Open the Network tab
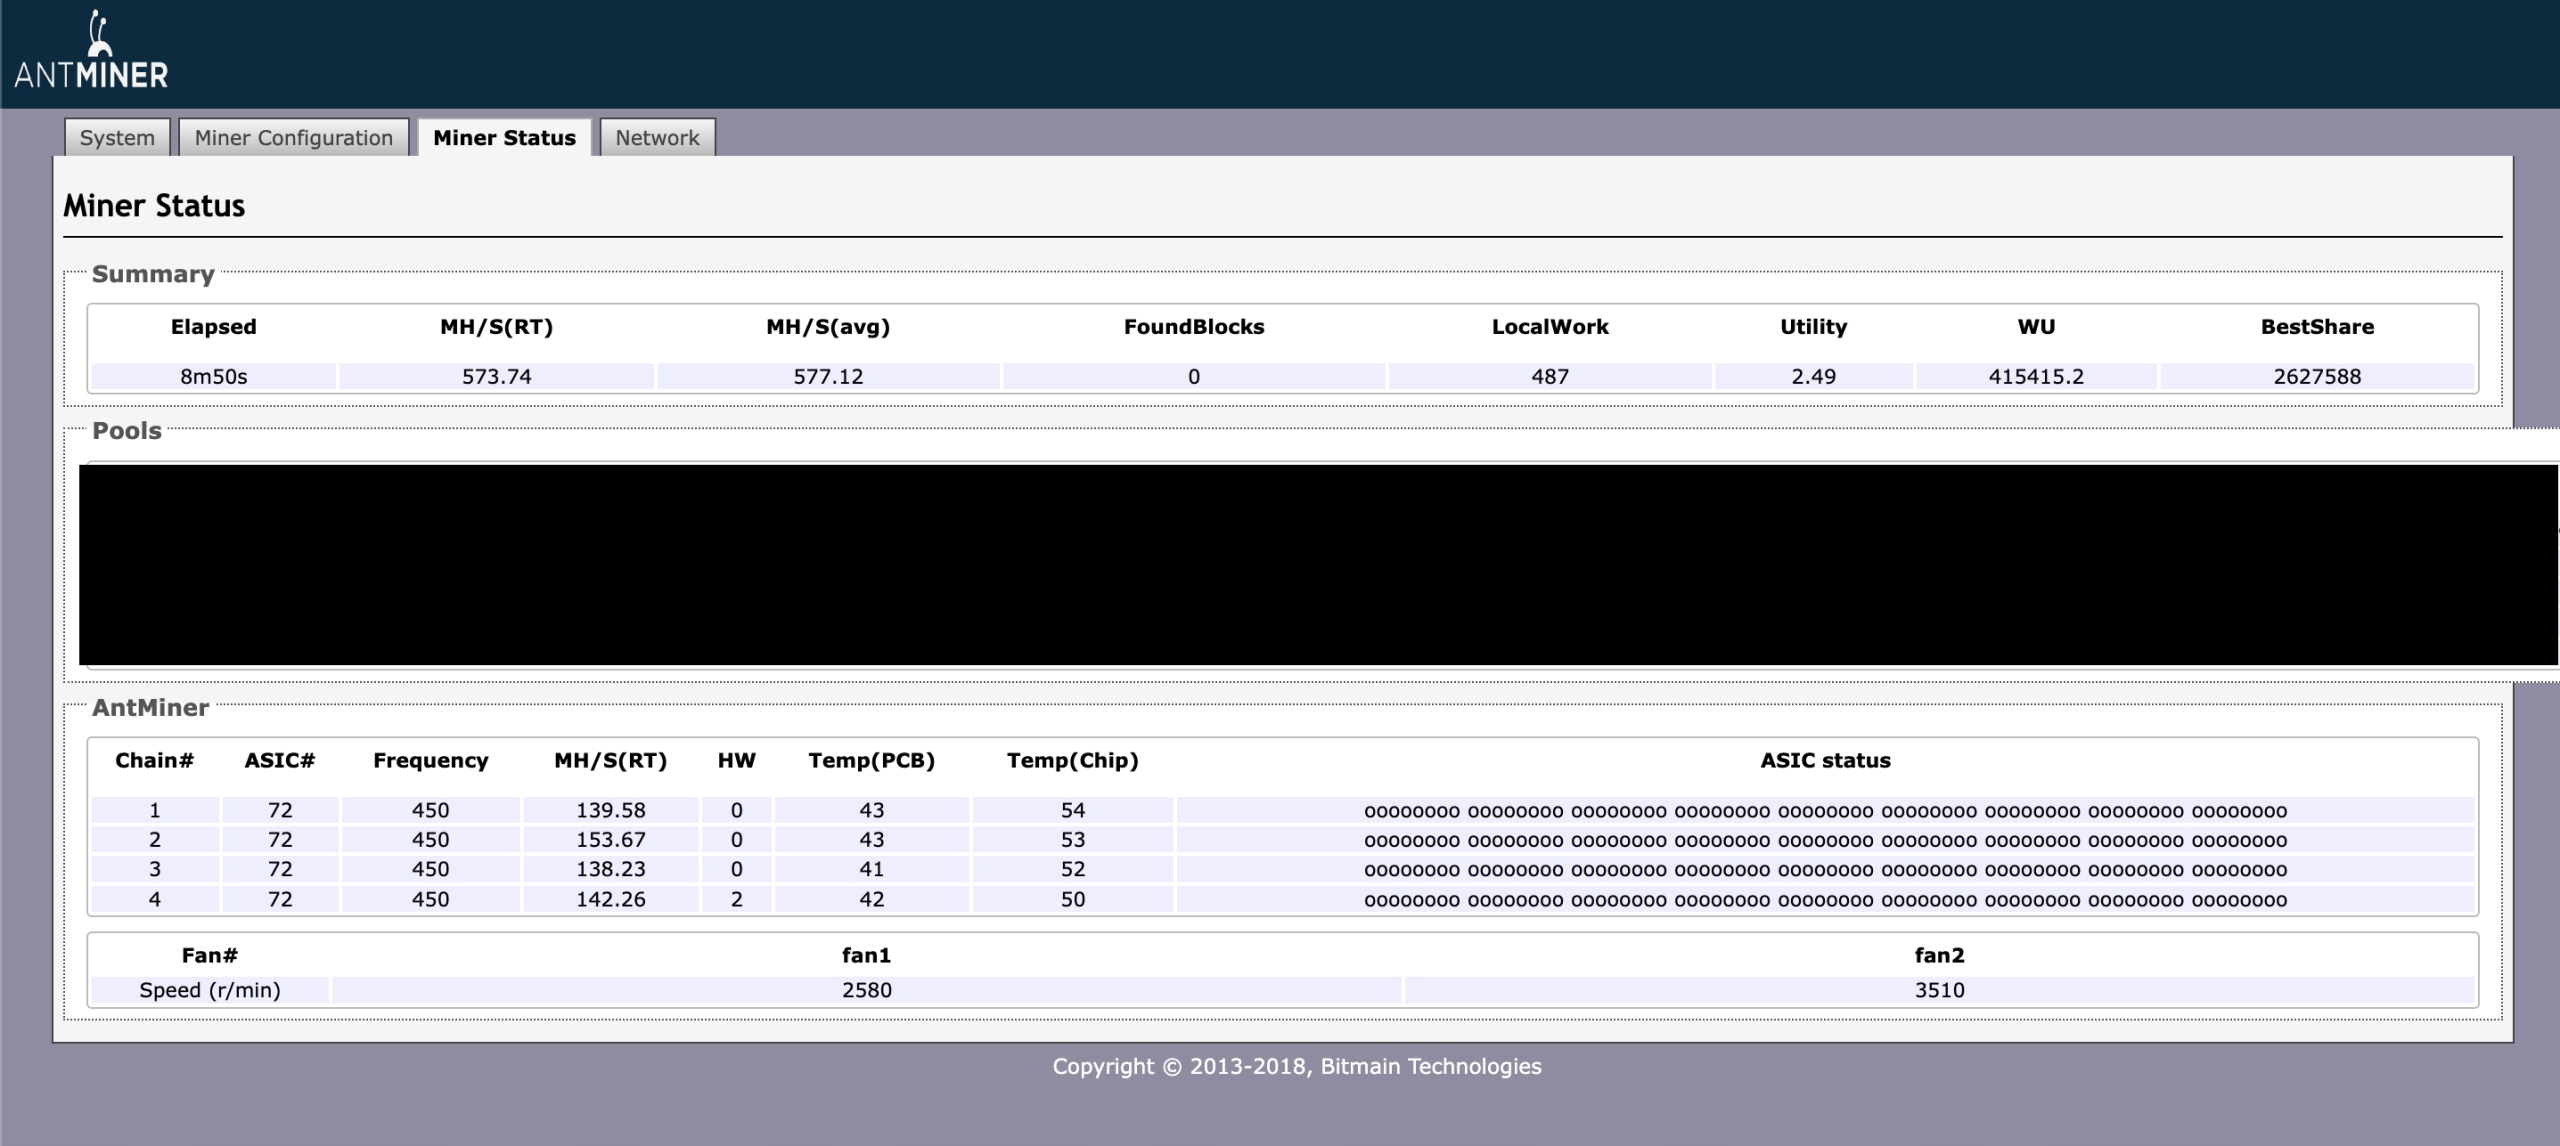 pyautogui.click(x=657, y=138)
